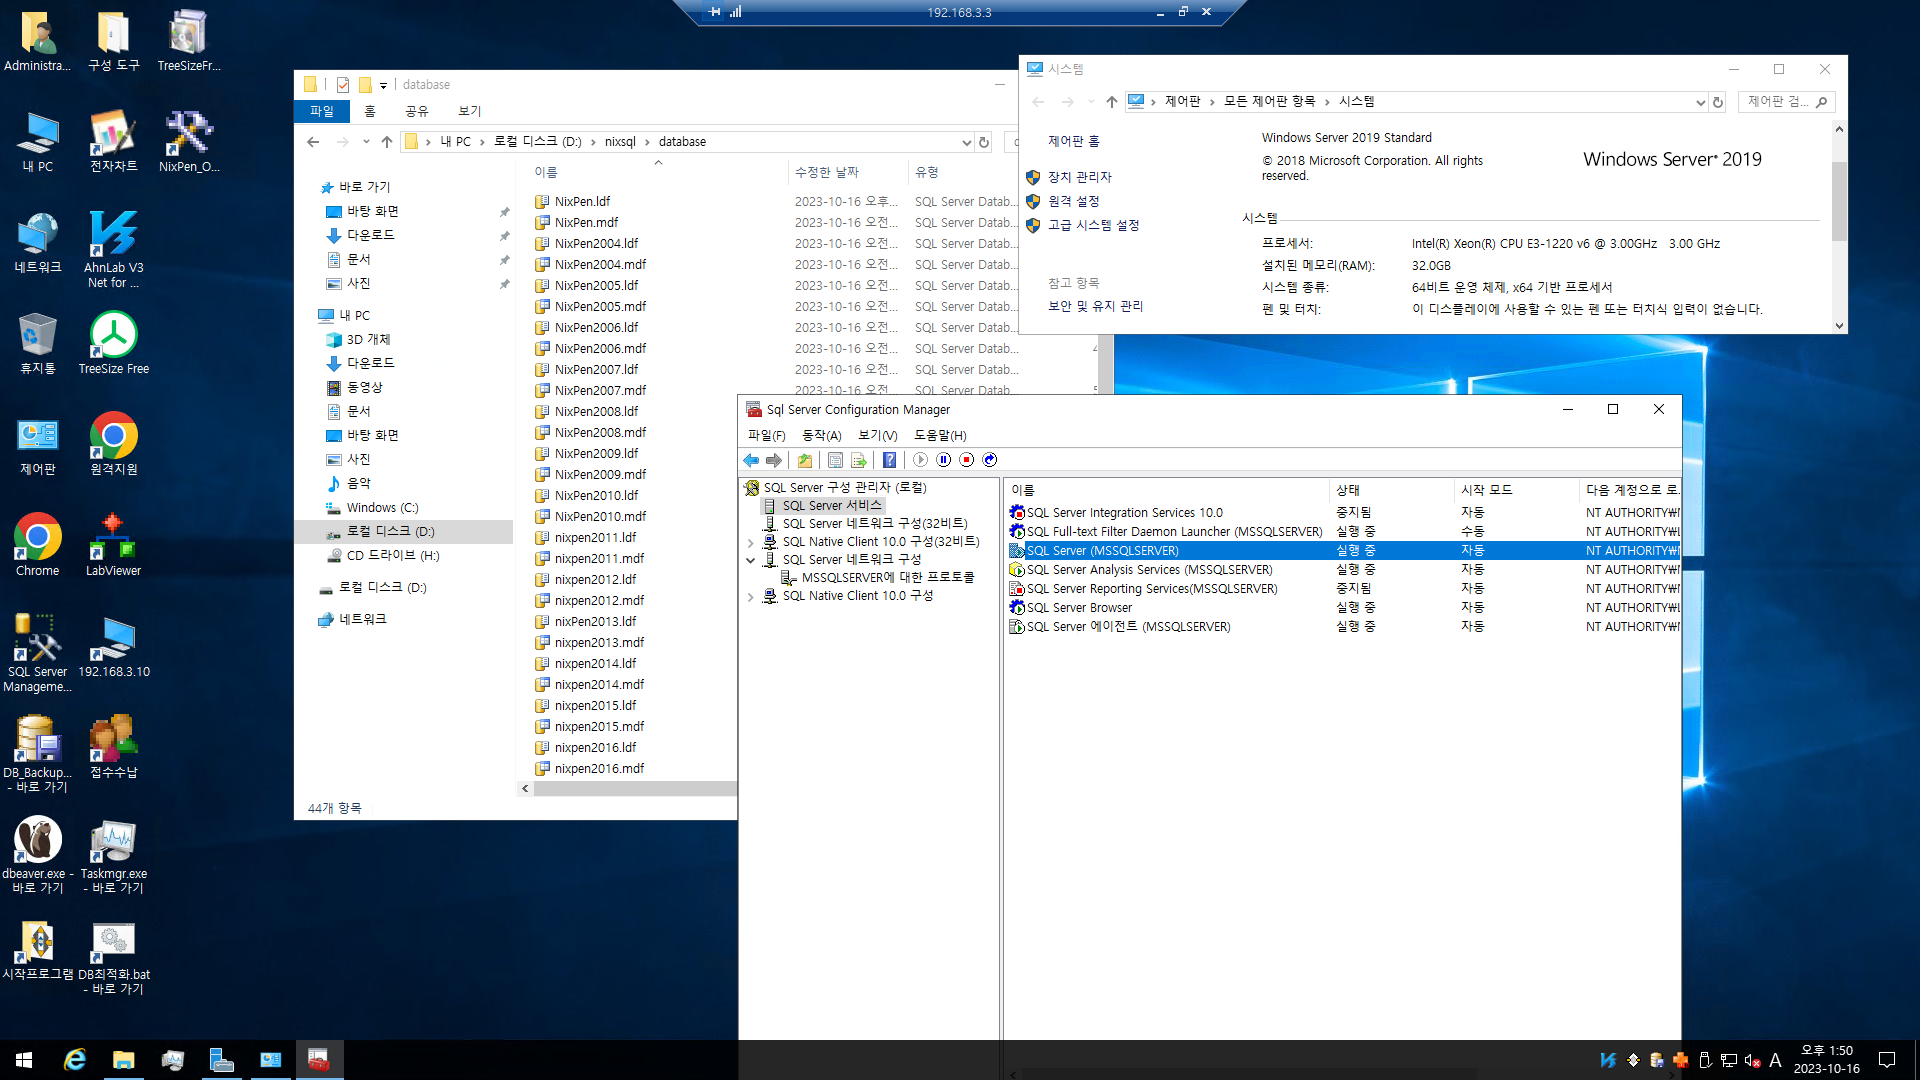Open System window address bar dropdown
The width and height of the screenshot is (1920, 1080).
click(1700, 102)
